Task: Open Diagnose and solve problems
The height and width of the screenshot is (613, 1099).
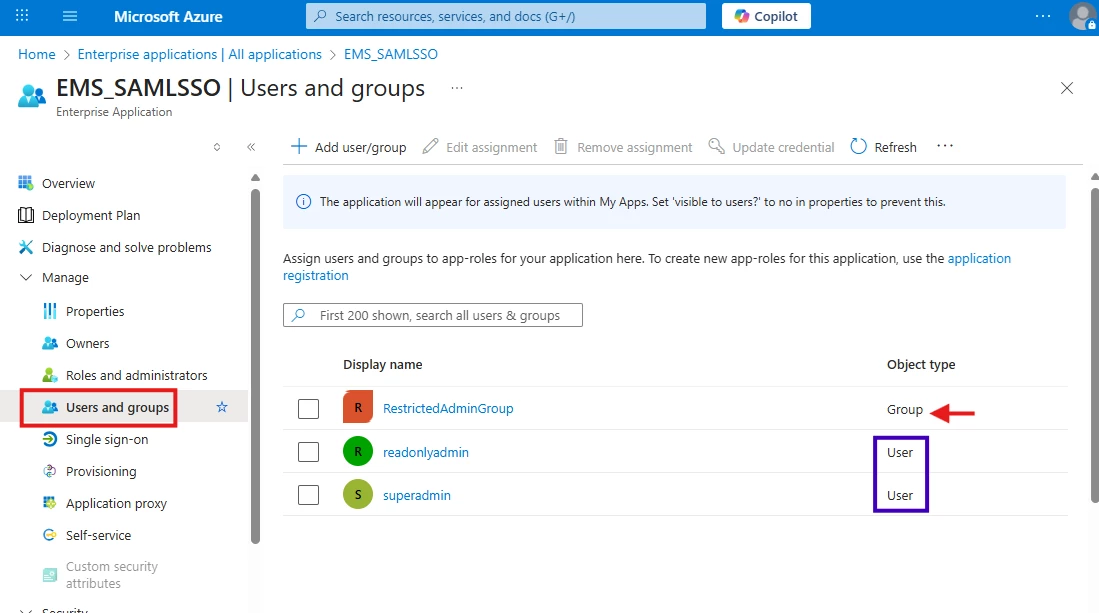Action: point(126,247)
